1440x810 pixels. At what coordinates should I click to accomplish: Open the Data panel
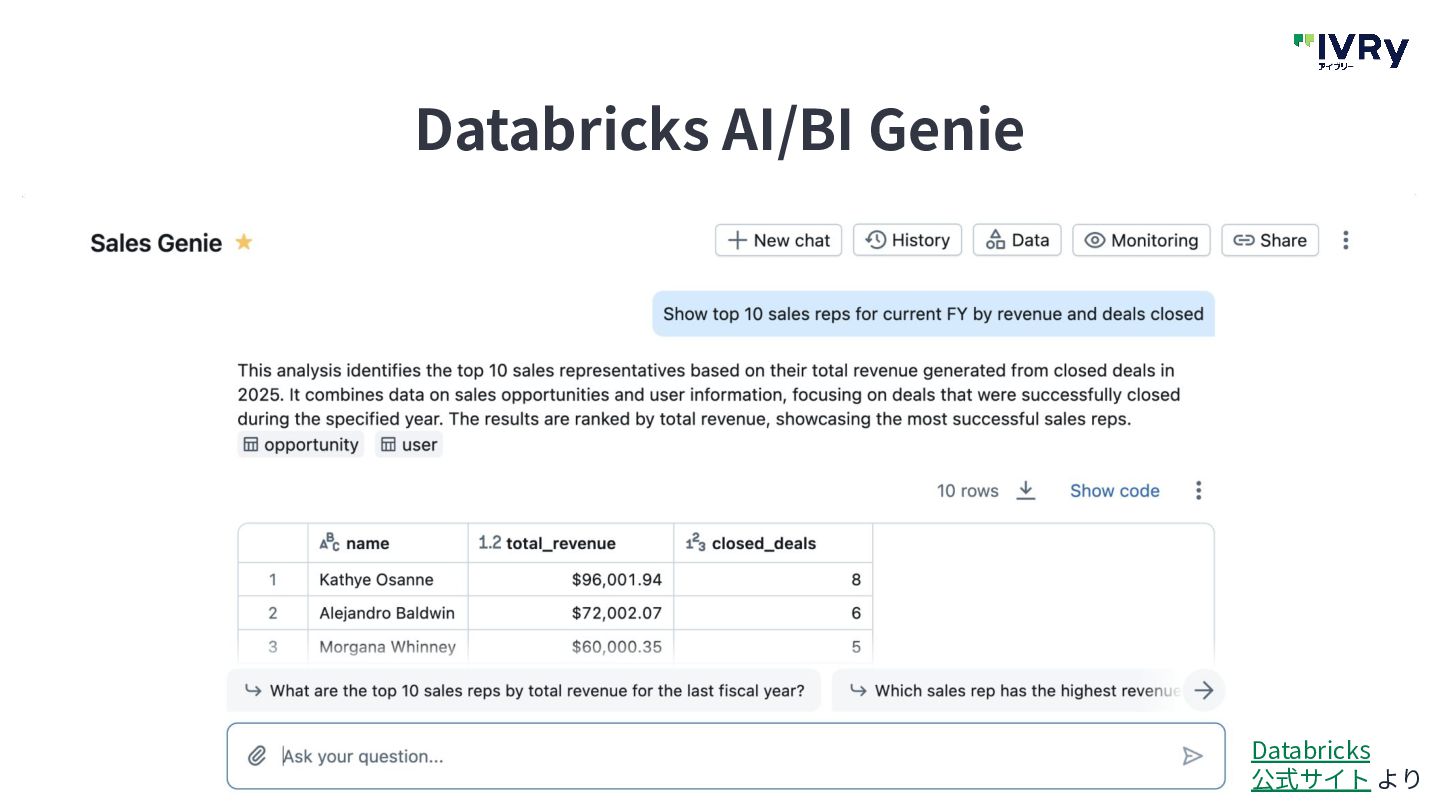[x=1017, y=240]
